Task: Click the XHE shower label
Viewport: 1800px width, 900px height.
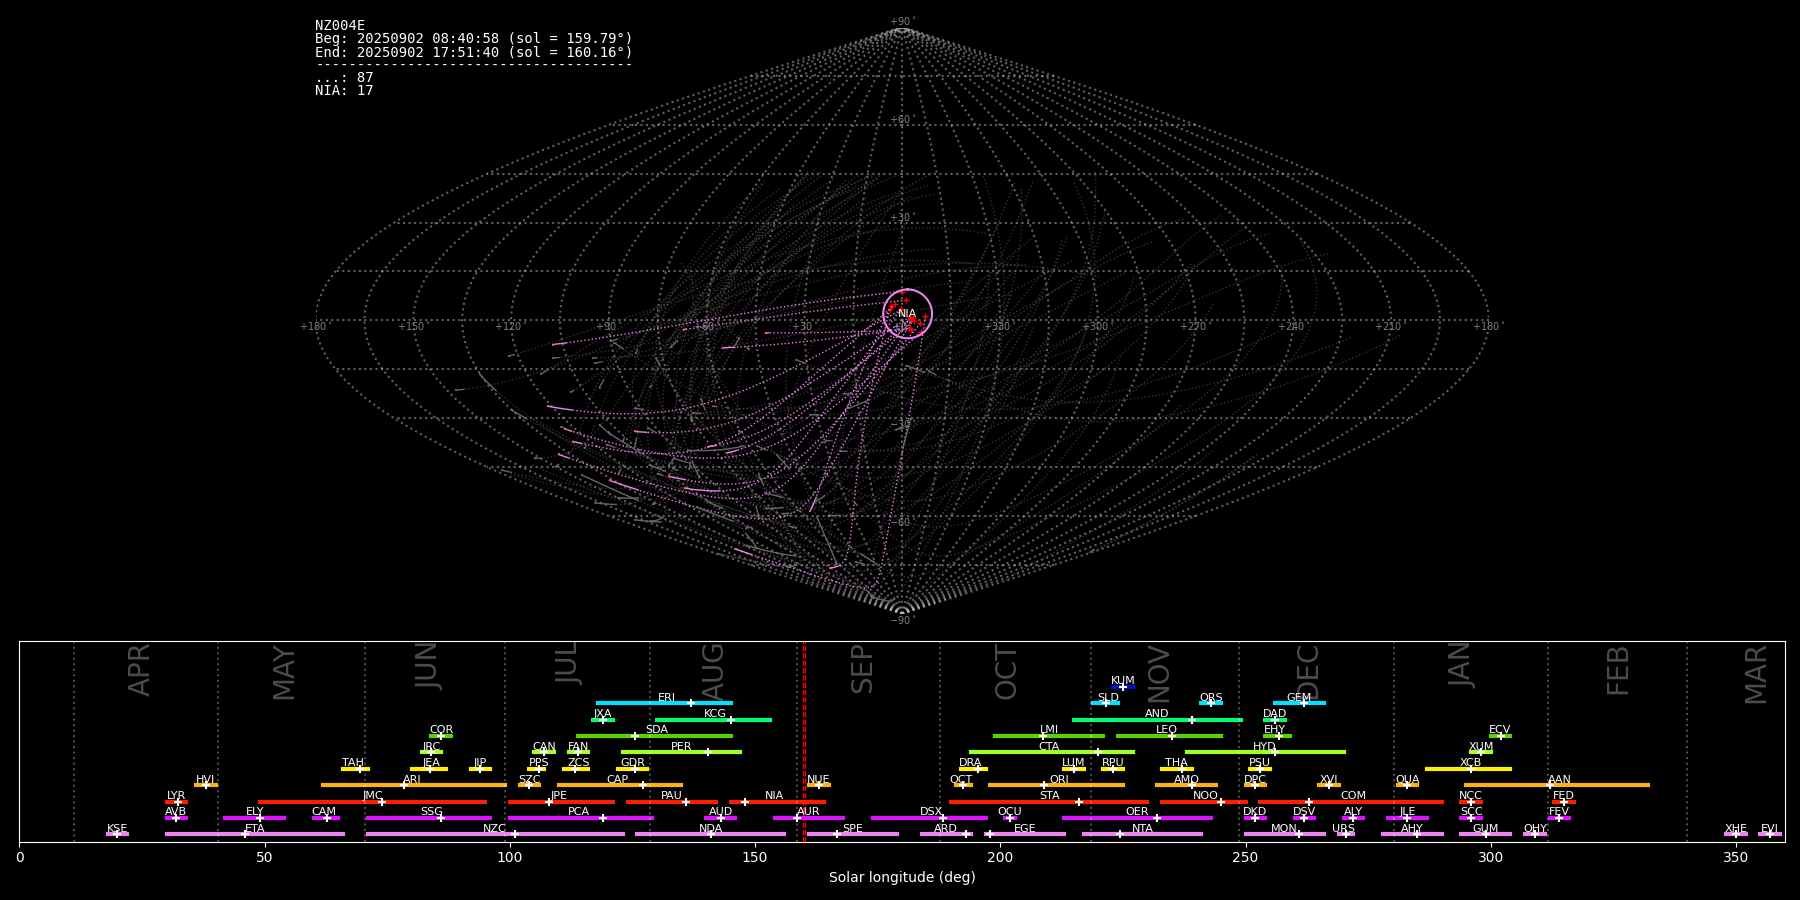Action: (x=1736, y=829)
